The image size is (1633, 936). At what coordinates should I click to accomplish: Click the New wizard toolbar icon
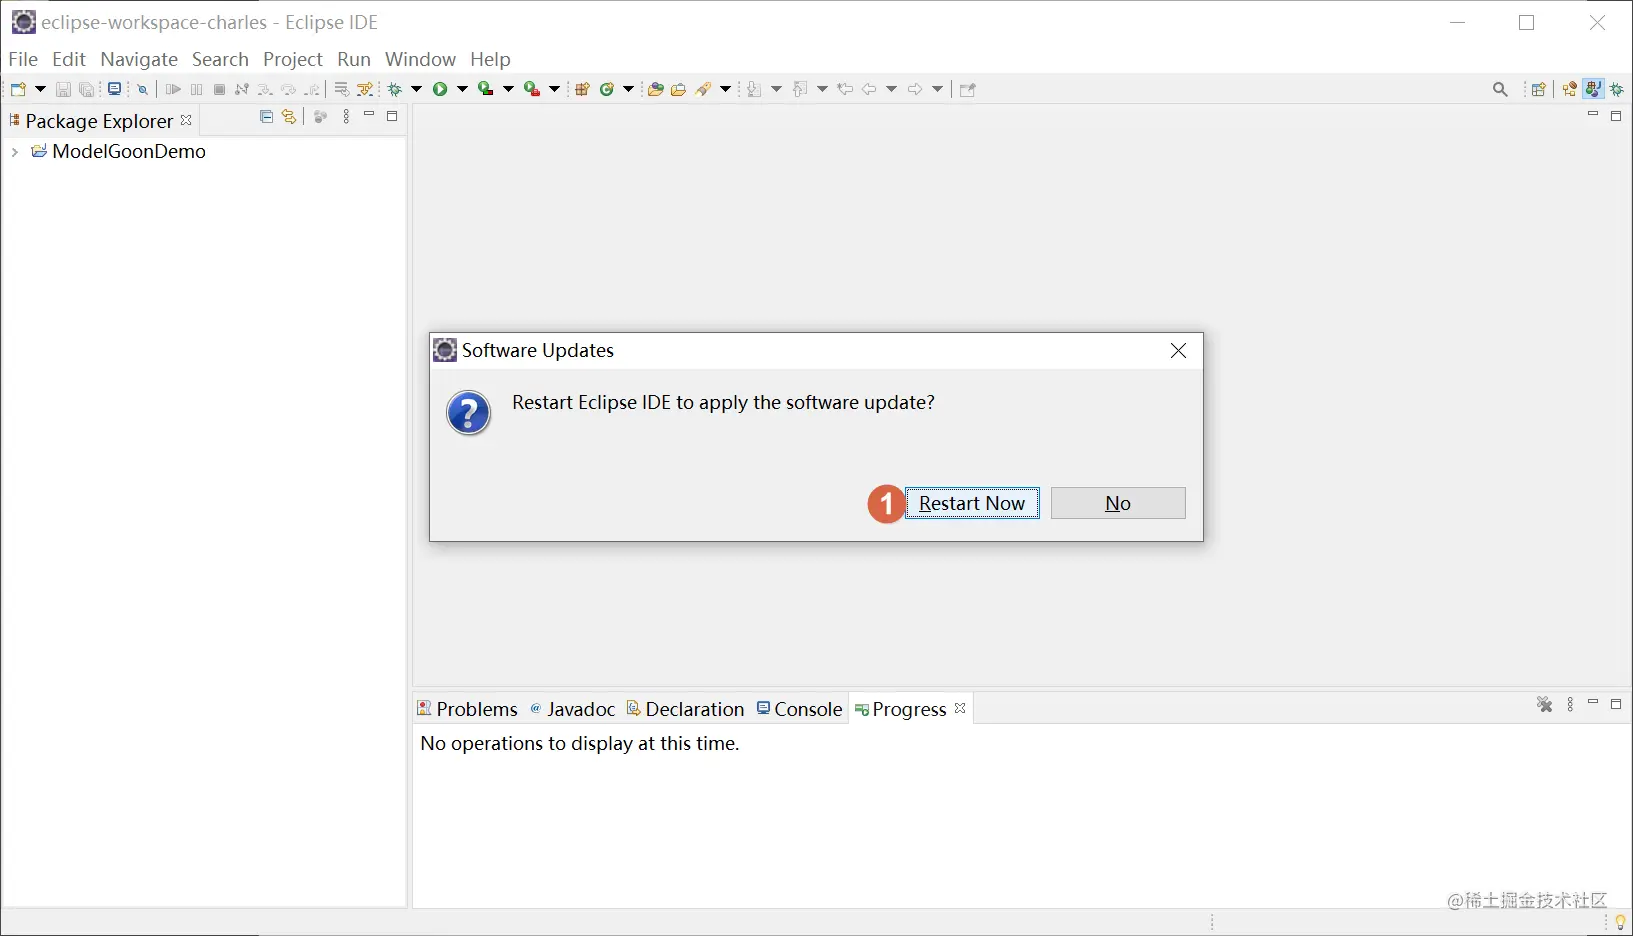point(19,89)
